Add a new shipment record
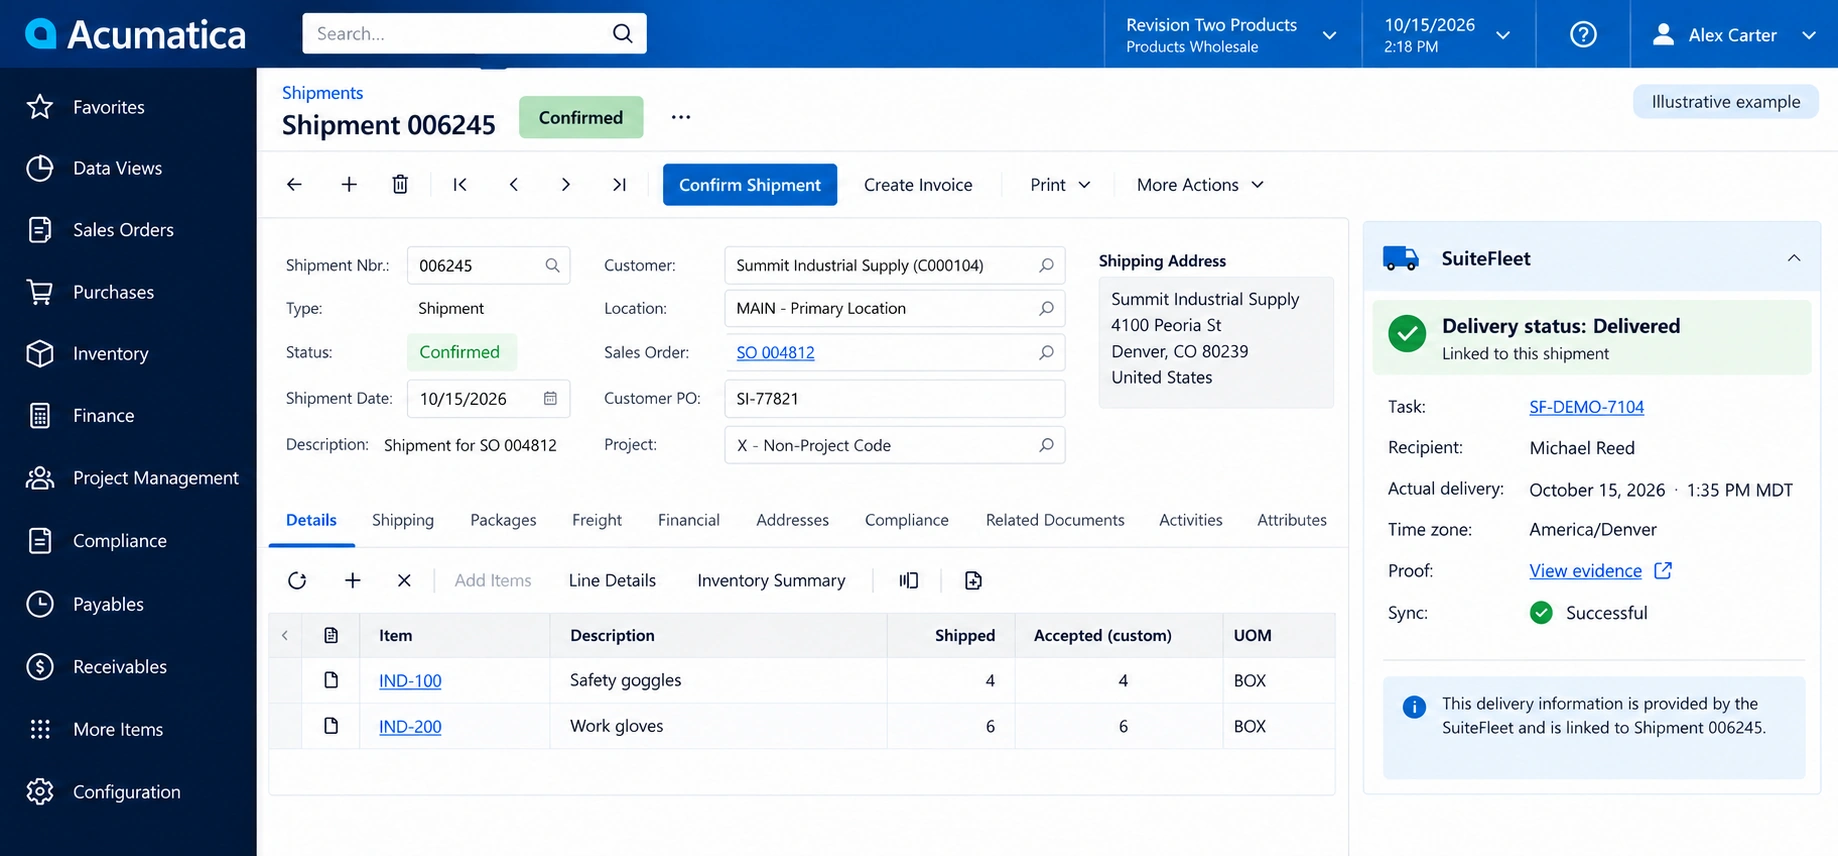The height and width of the screenshot is (856, 1838). point(349,184)
